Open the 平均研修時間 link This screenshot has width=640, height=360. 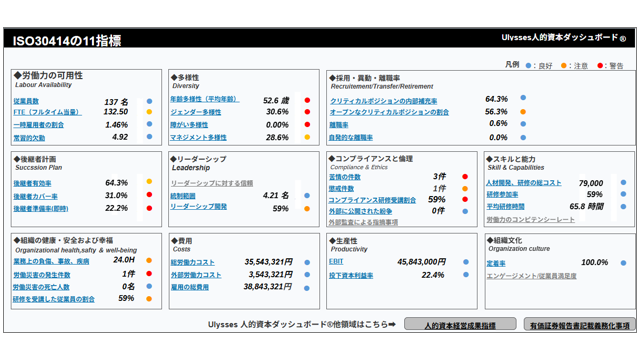point(505,207)
